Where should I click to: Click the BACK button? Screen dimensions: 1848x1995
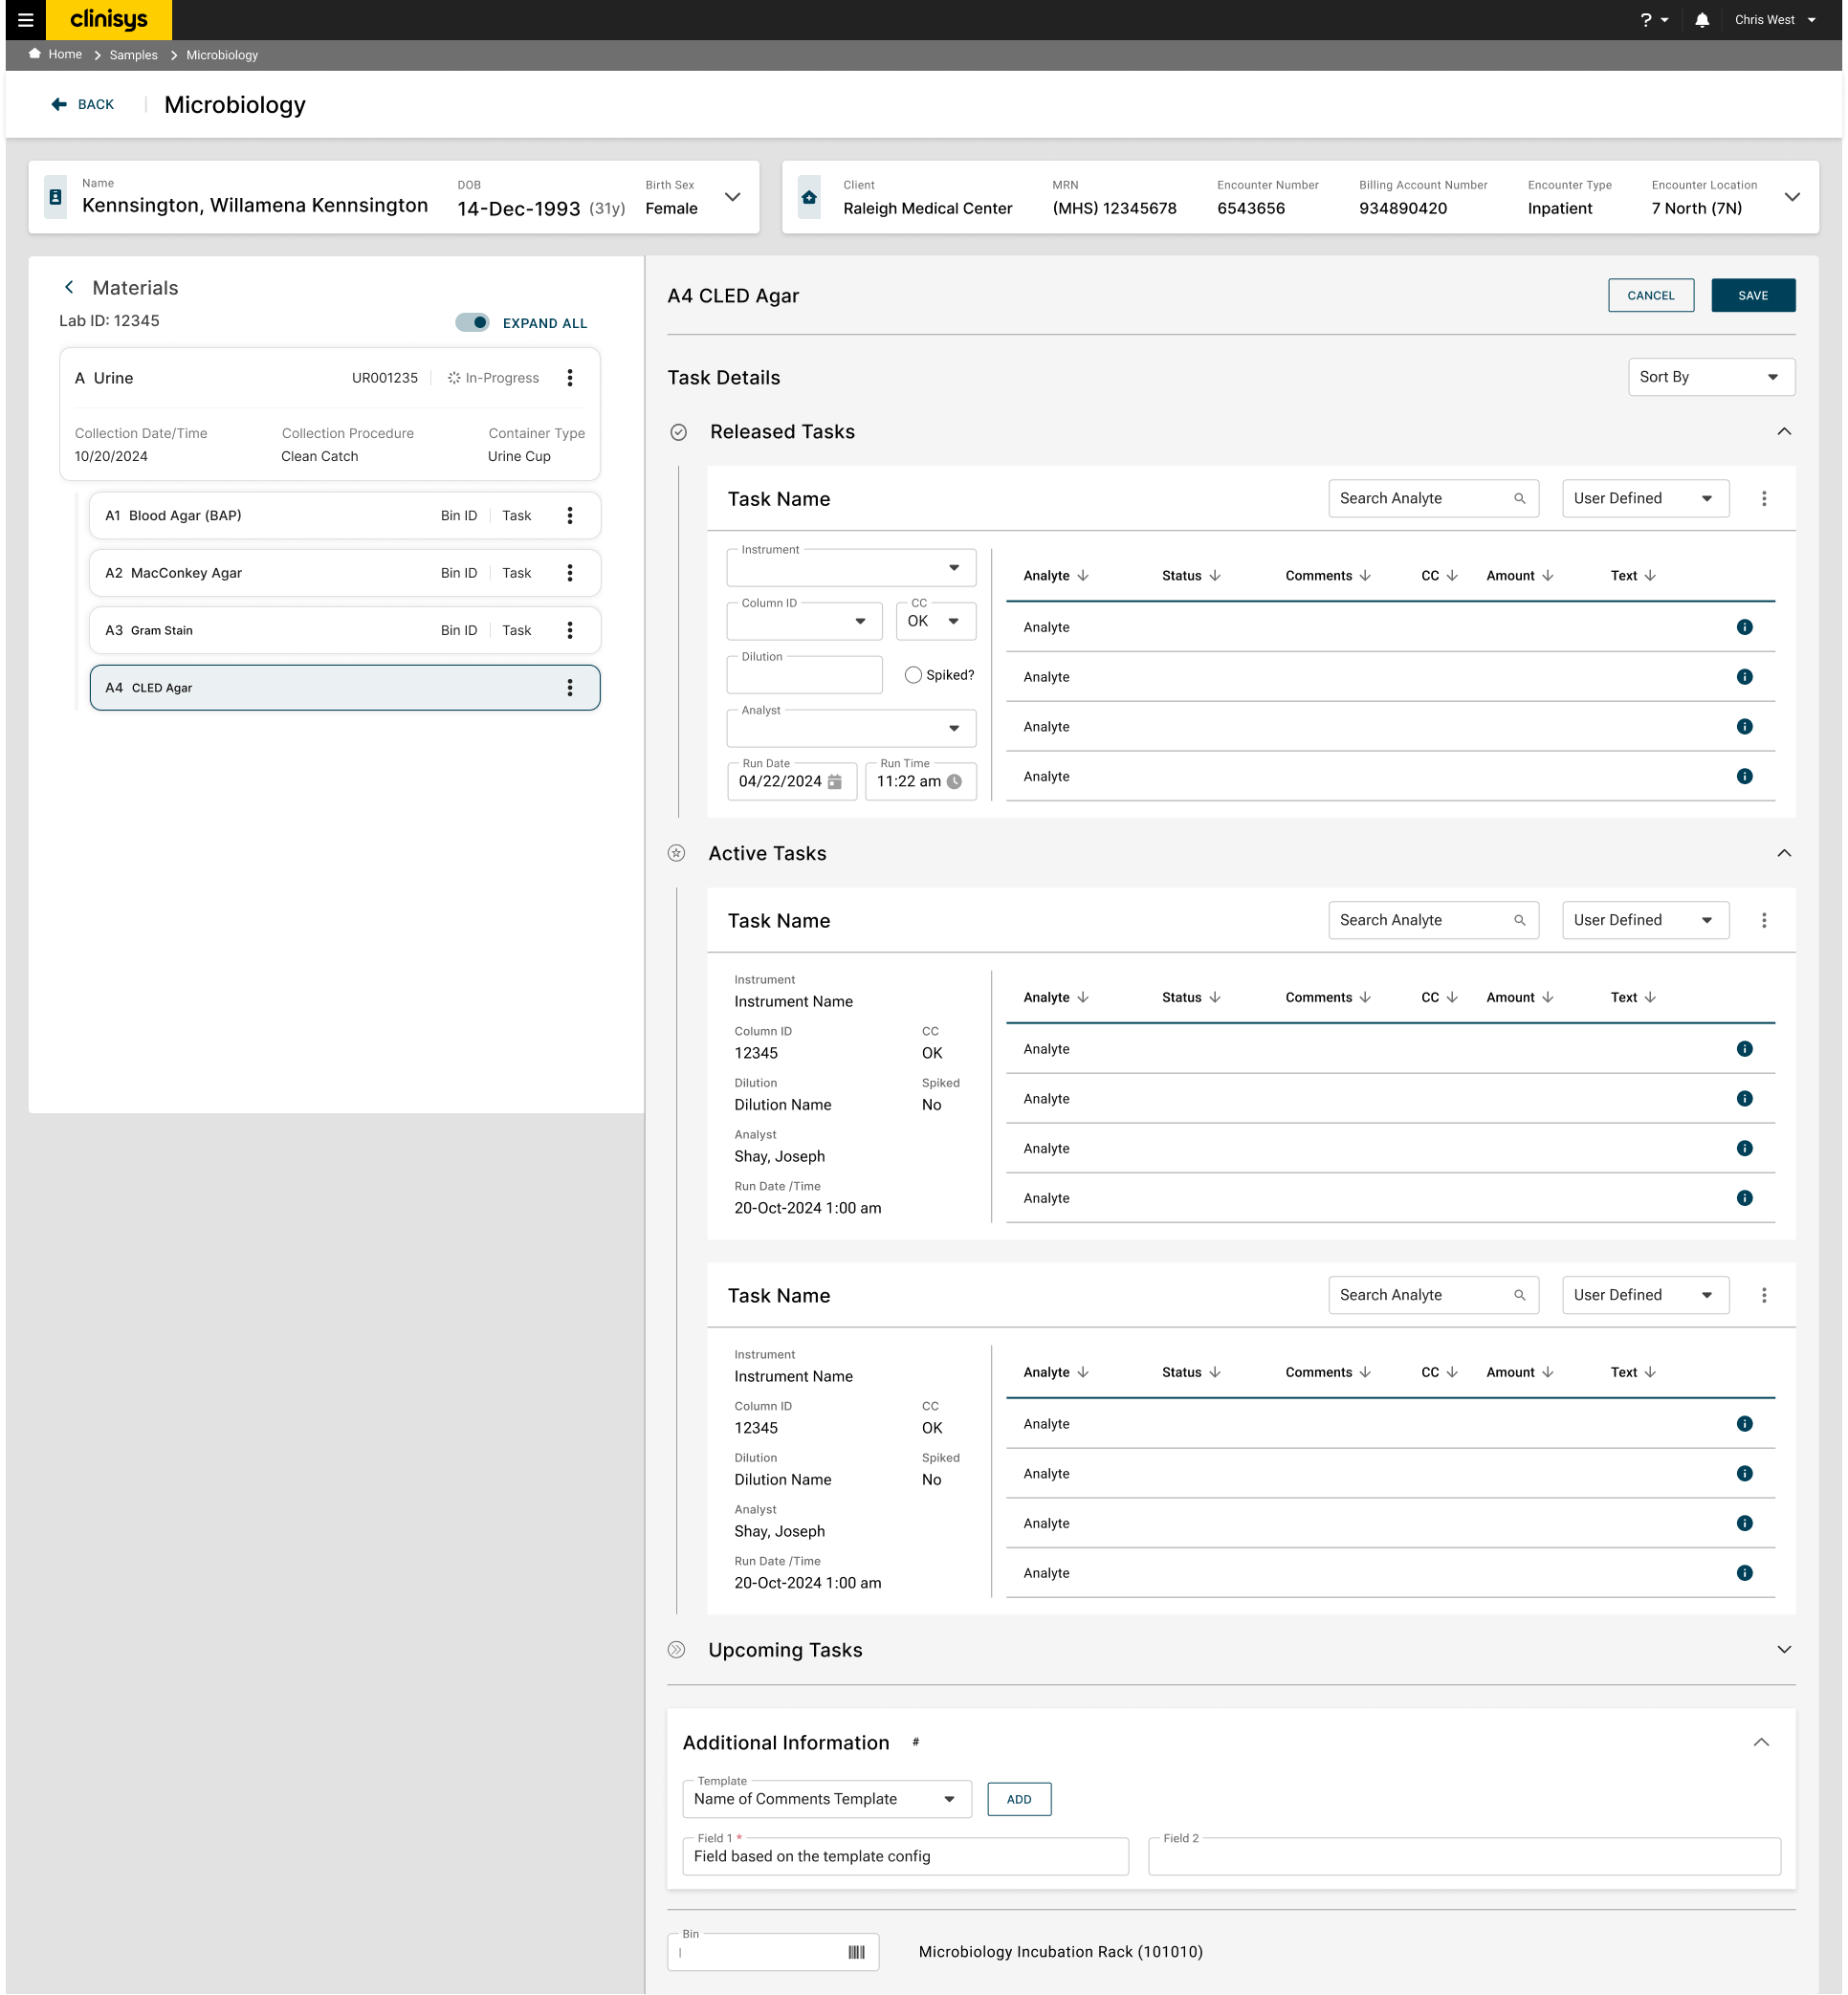[83, 104]
